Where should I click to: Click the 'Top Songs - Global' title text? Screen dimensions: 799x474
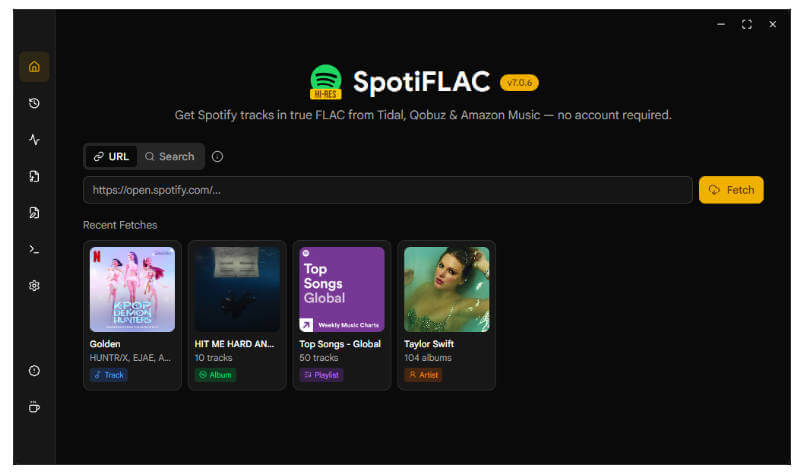[340, 344]
